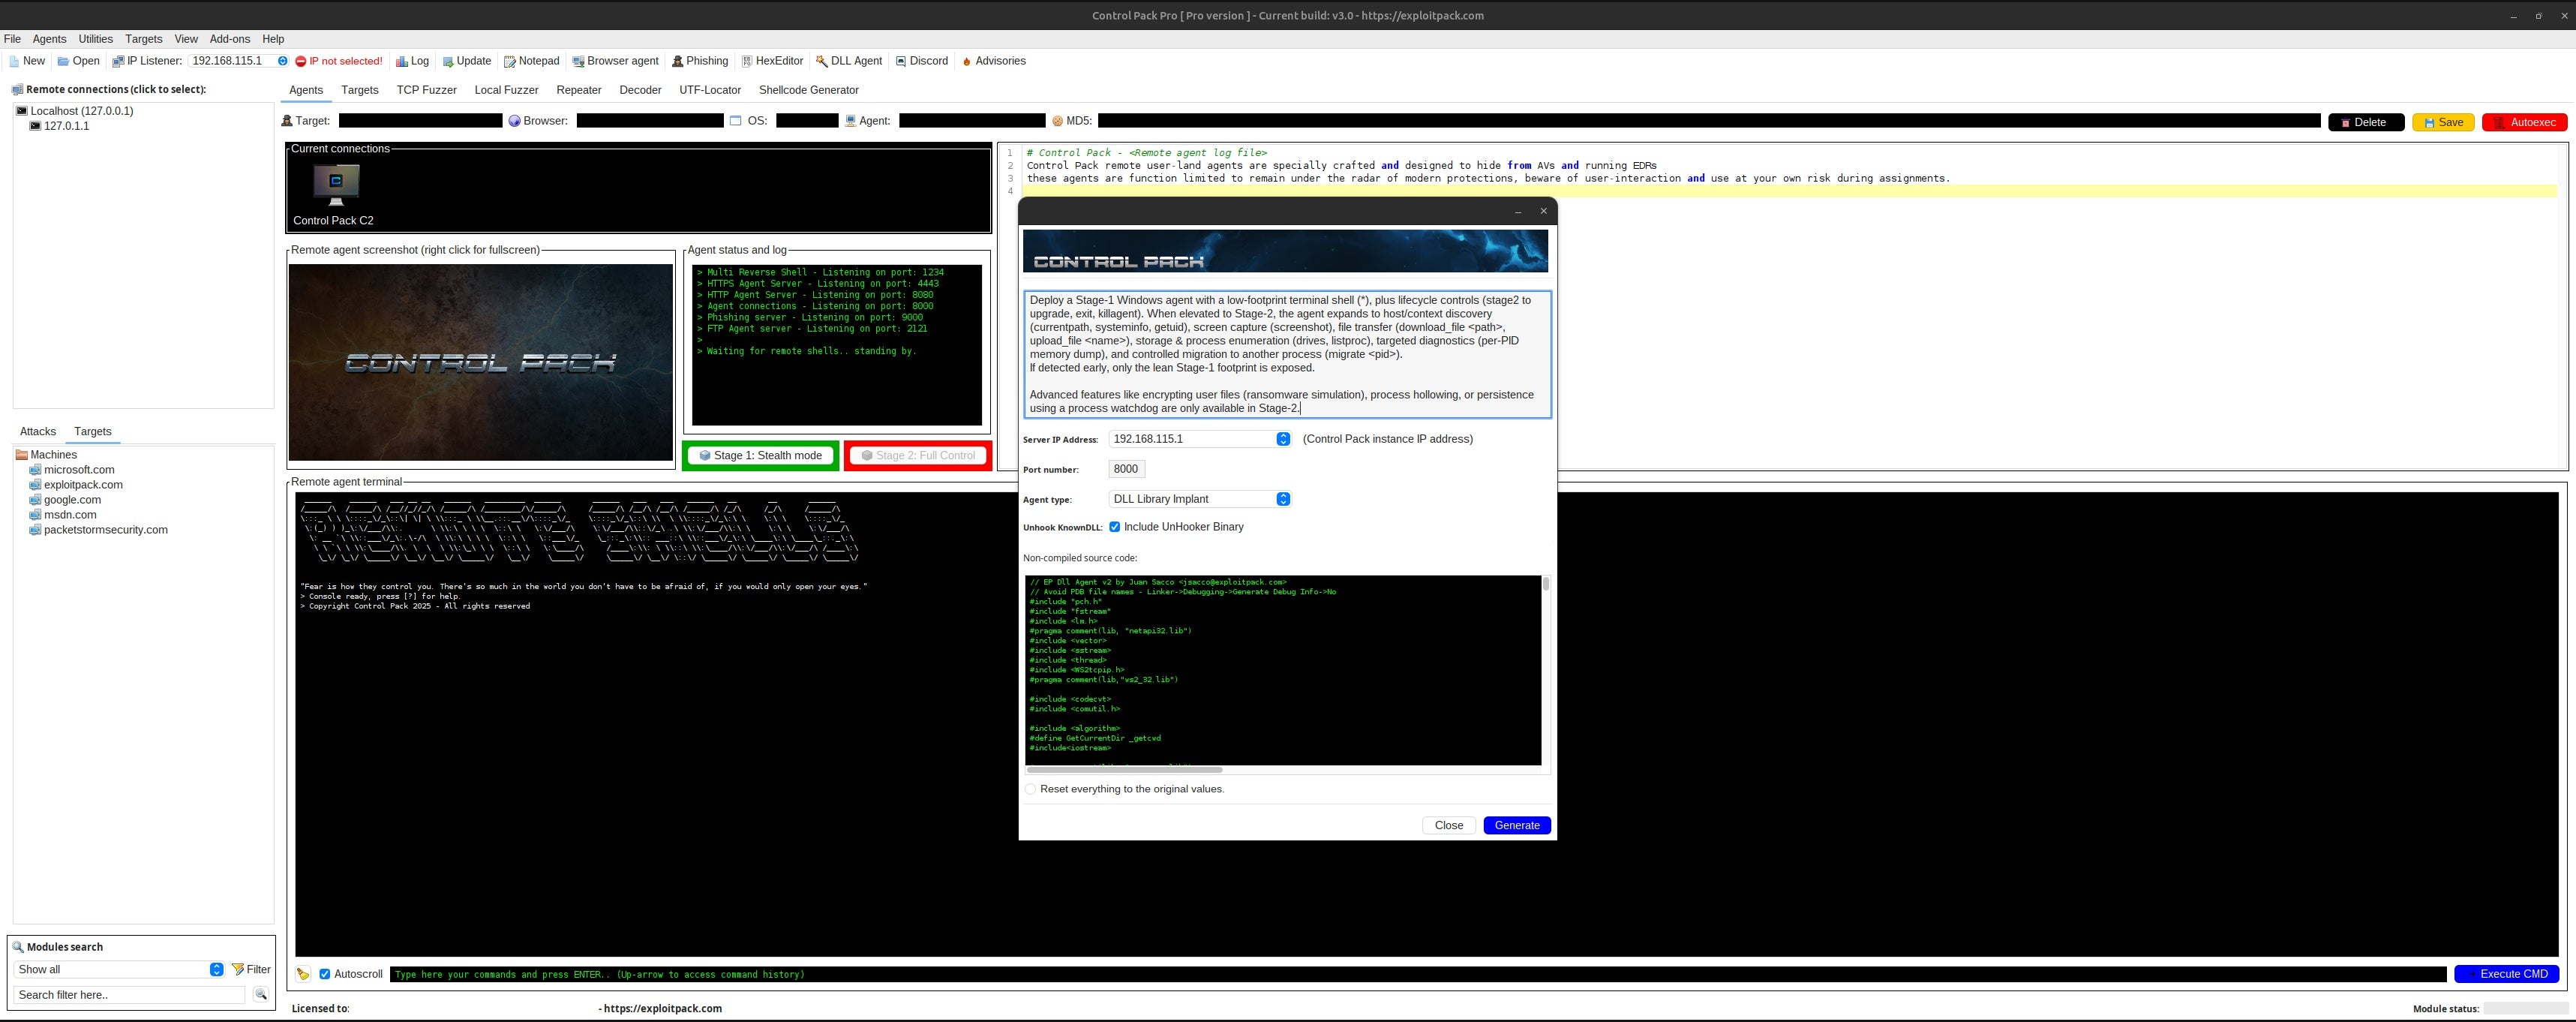Uncheck Include UnHooker Binary checkbox
2576x1022 pixels.
tap(1114, 527)
